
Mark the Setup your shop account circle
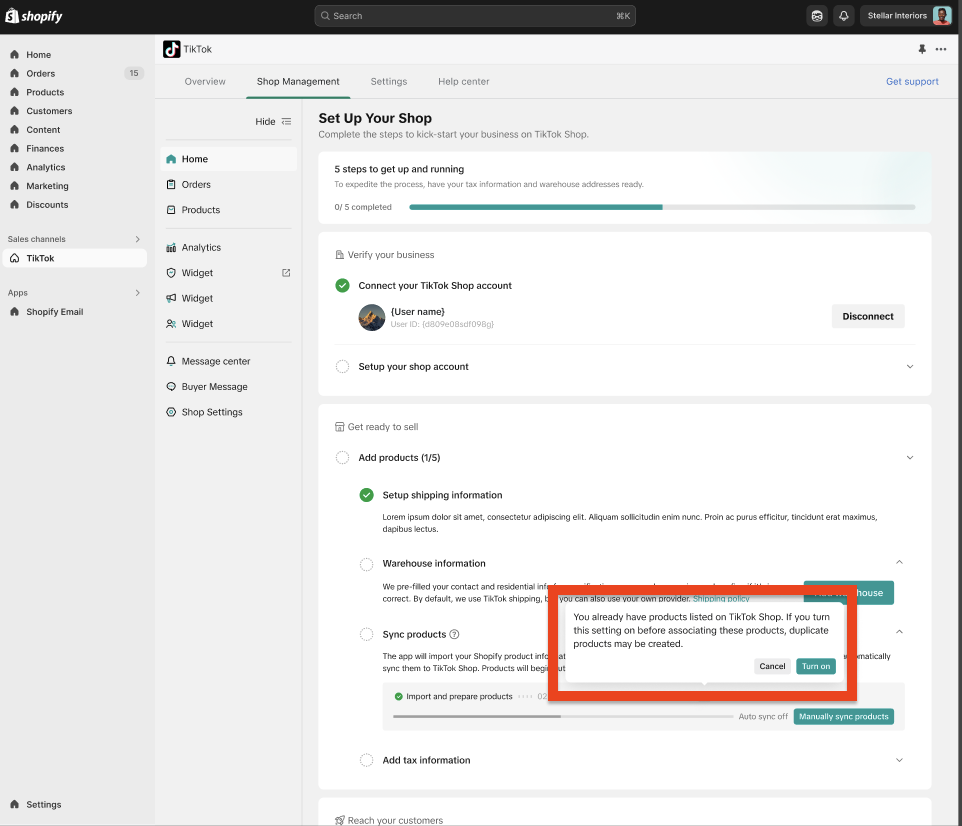pyautogui.click(x=343, y=367)
